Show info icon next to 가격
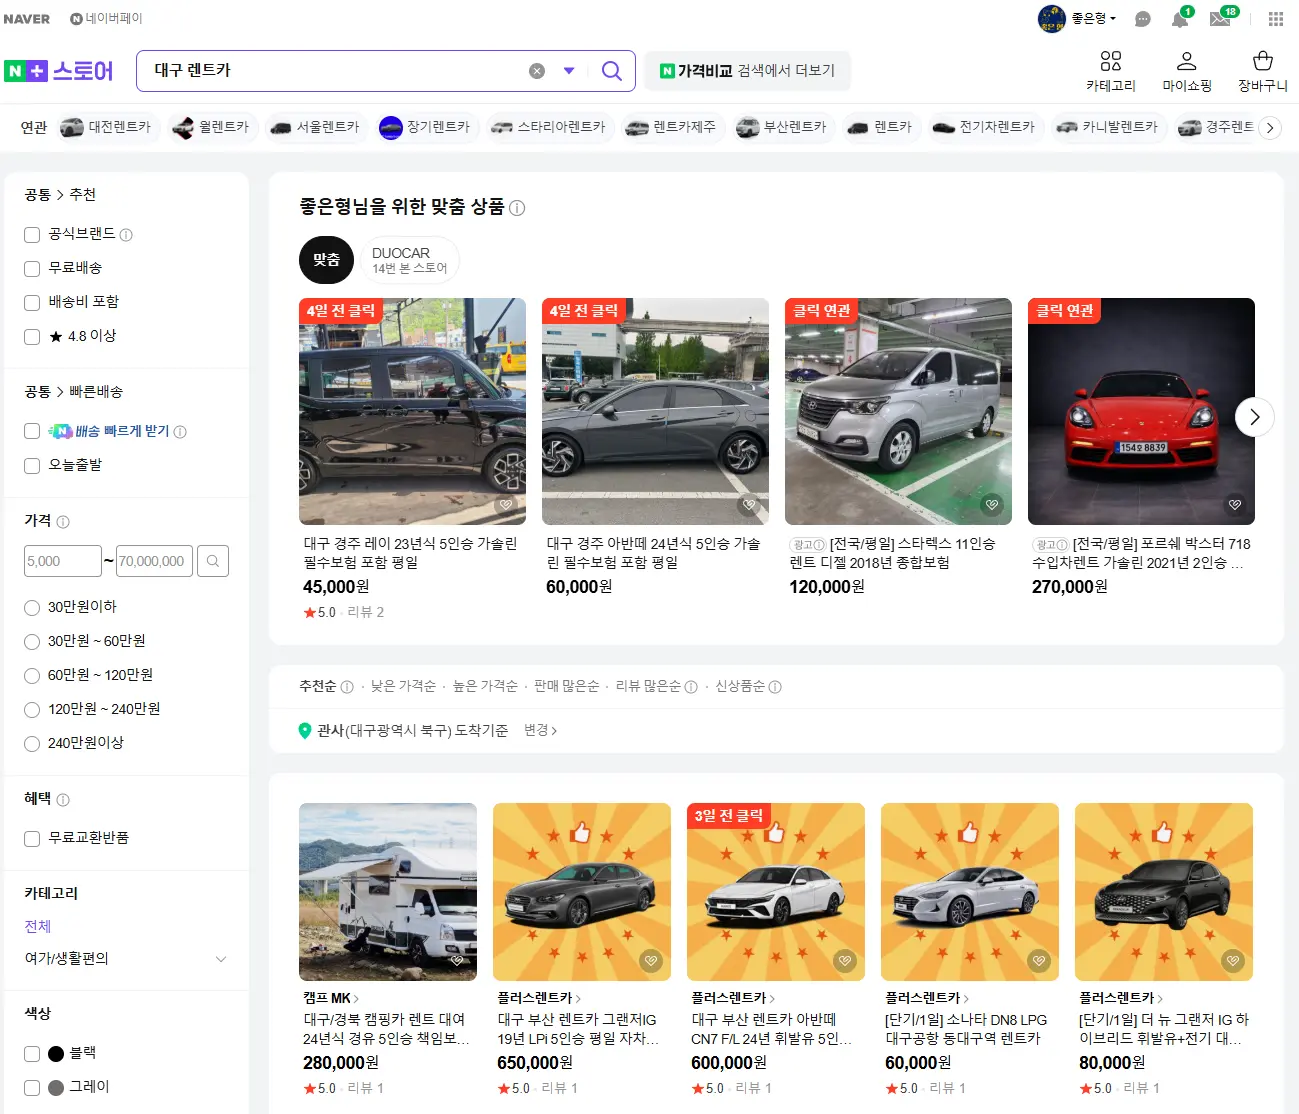Image resolution: width=1299 pixels, height=1114 pixels. [x=63, y=522]
